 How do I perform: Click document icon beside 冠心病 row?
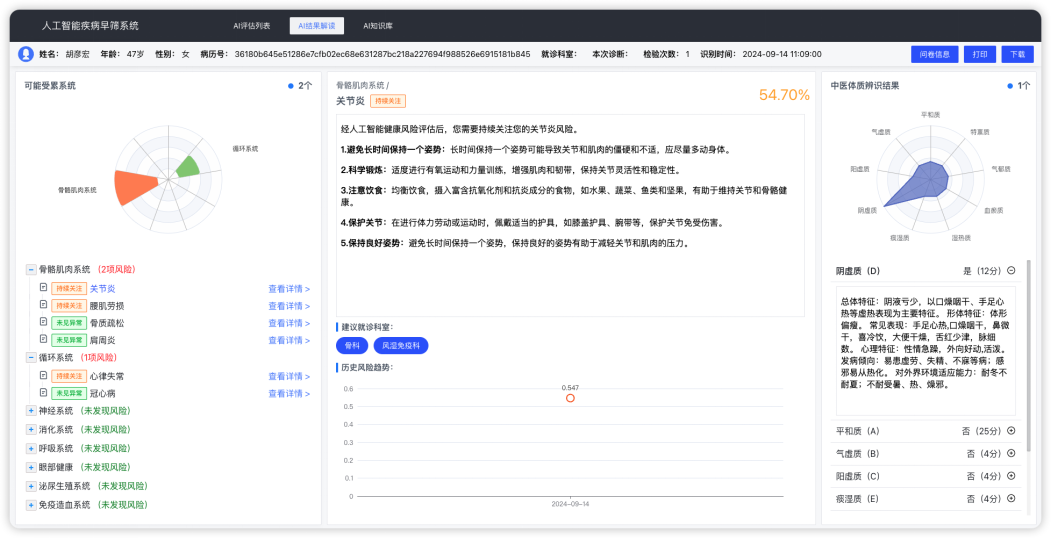[x=44, y=393]
